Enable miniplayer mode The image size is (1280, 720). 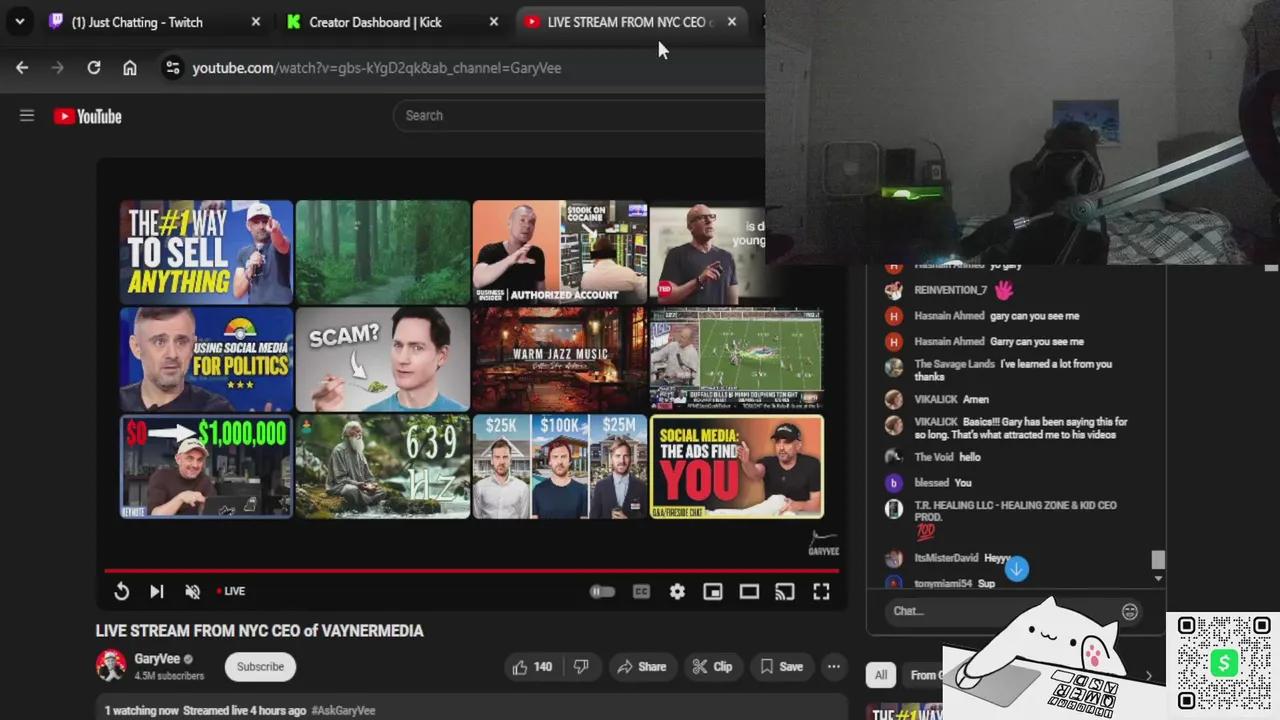click(x=713, y=591)
